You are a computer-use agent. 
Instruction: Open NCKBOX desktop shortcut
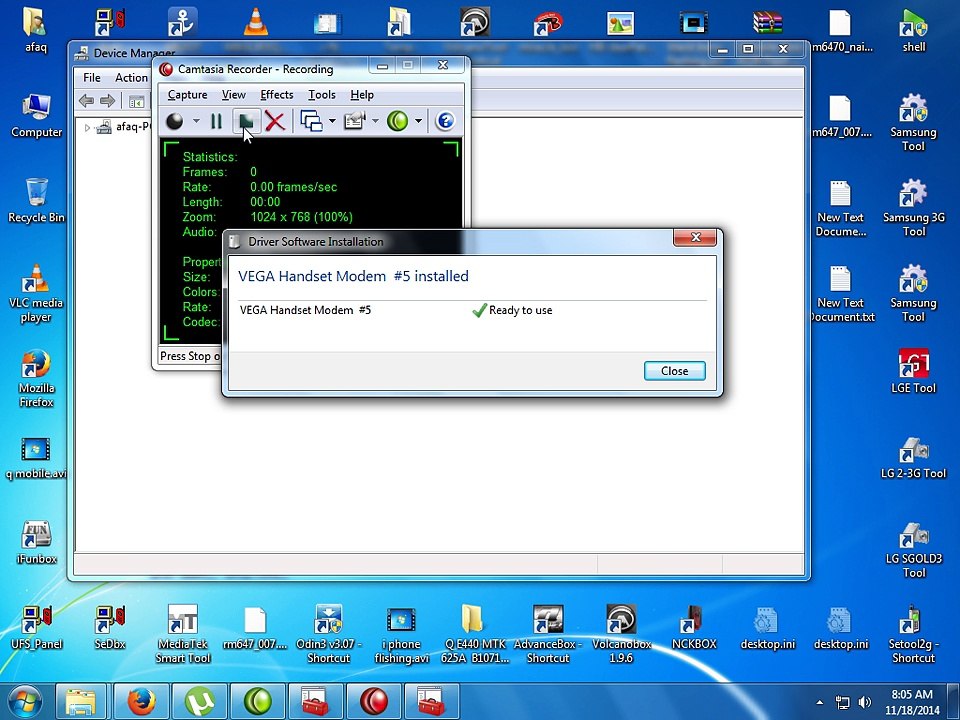click(x=694, y=628)
